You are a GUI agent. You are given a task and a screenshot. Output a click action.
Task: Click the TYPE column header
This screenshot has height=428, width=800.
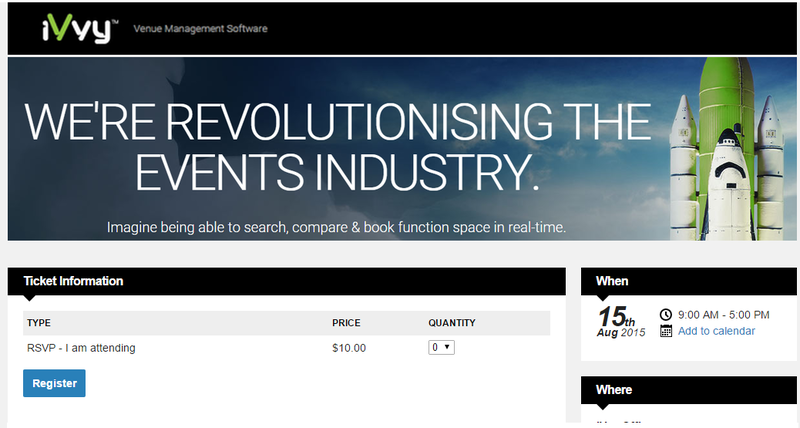[39, 323]
